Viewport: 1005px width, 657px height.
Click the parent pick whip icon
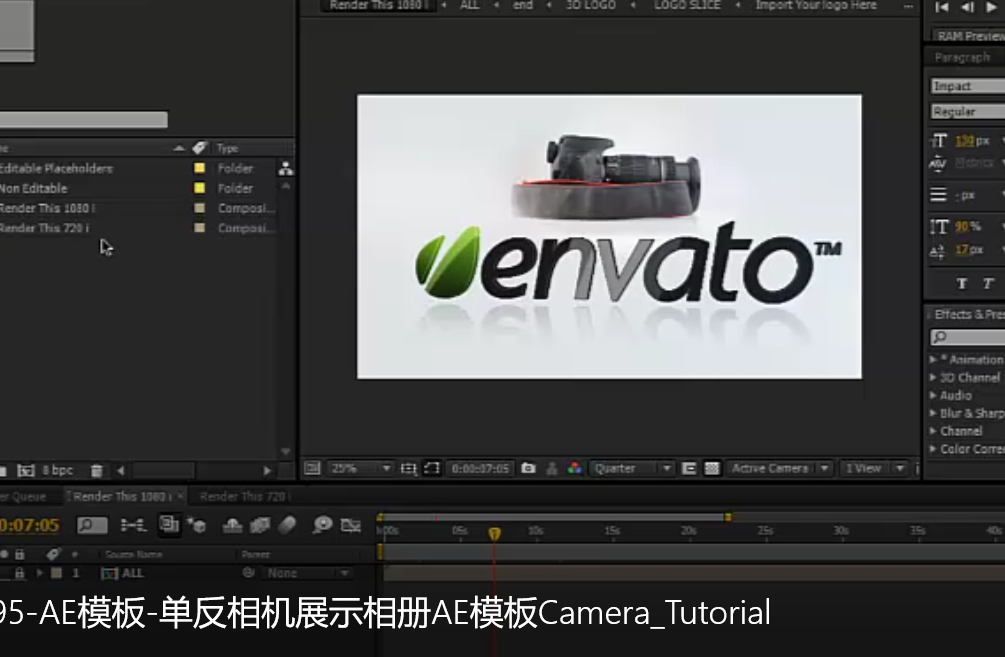pyautogui.click(x=249, y=572)
